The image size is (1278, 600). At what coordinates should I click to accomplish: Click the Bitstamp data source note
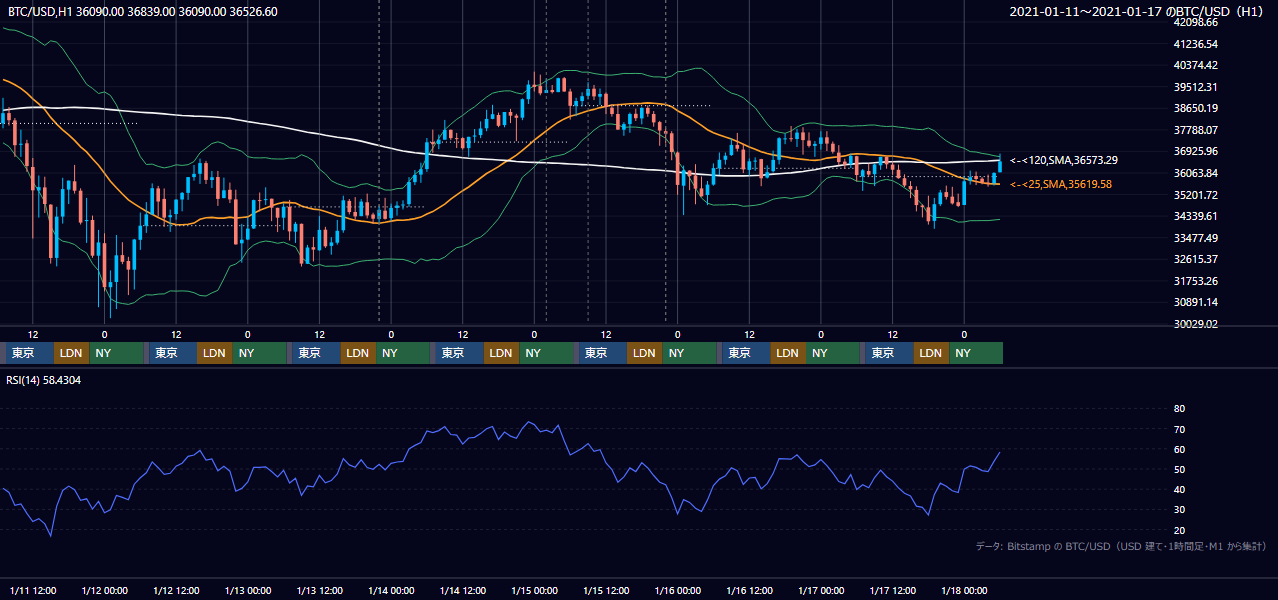coord(1121,546)
